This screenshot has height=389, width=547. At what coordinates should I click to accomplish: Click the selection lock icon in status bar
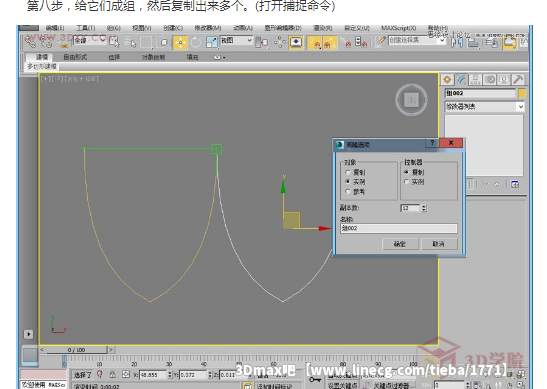(x=112, y=375)
